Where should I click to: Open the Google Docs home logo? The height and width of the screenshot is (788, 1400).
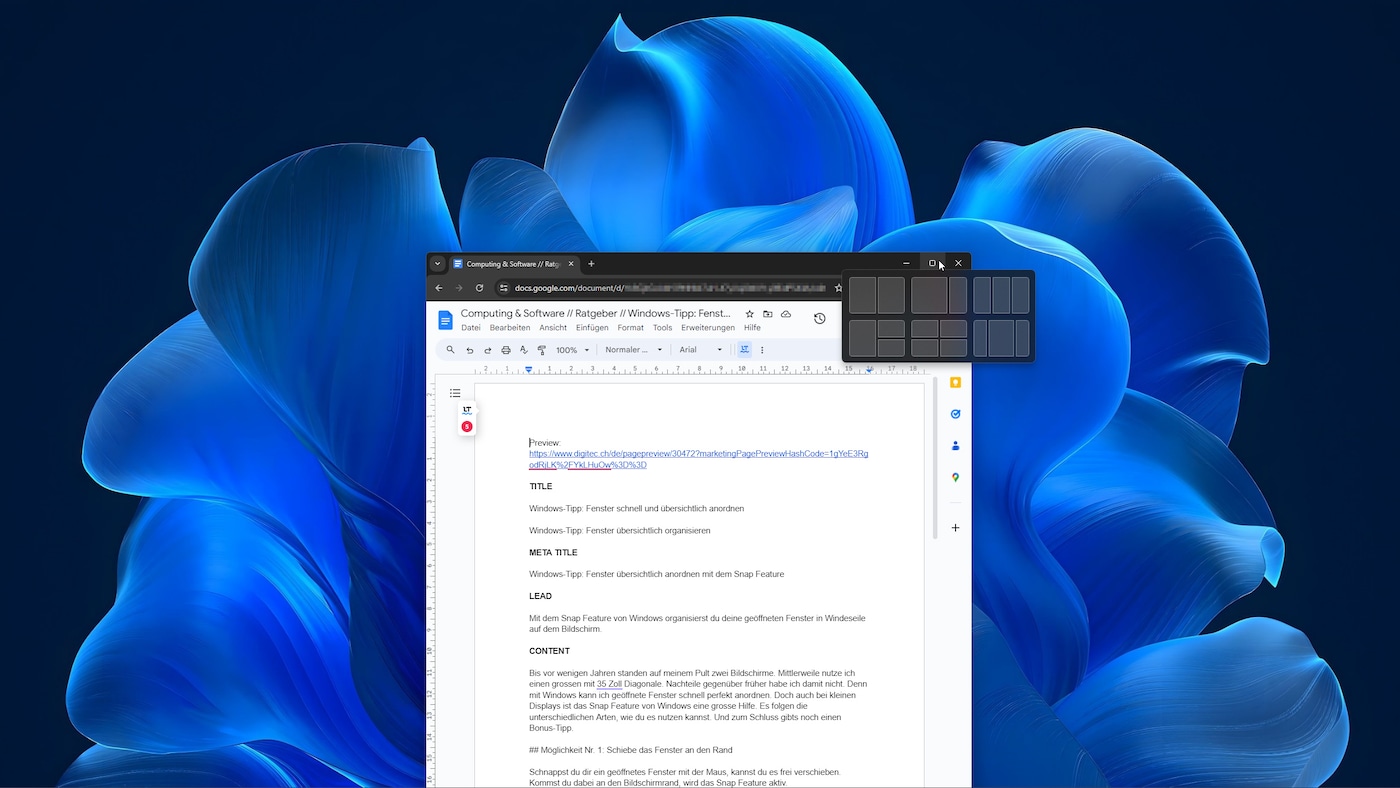(446, 320)
